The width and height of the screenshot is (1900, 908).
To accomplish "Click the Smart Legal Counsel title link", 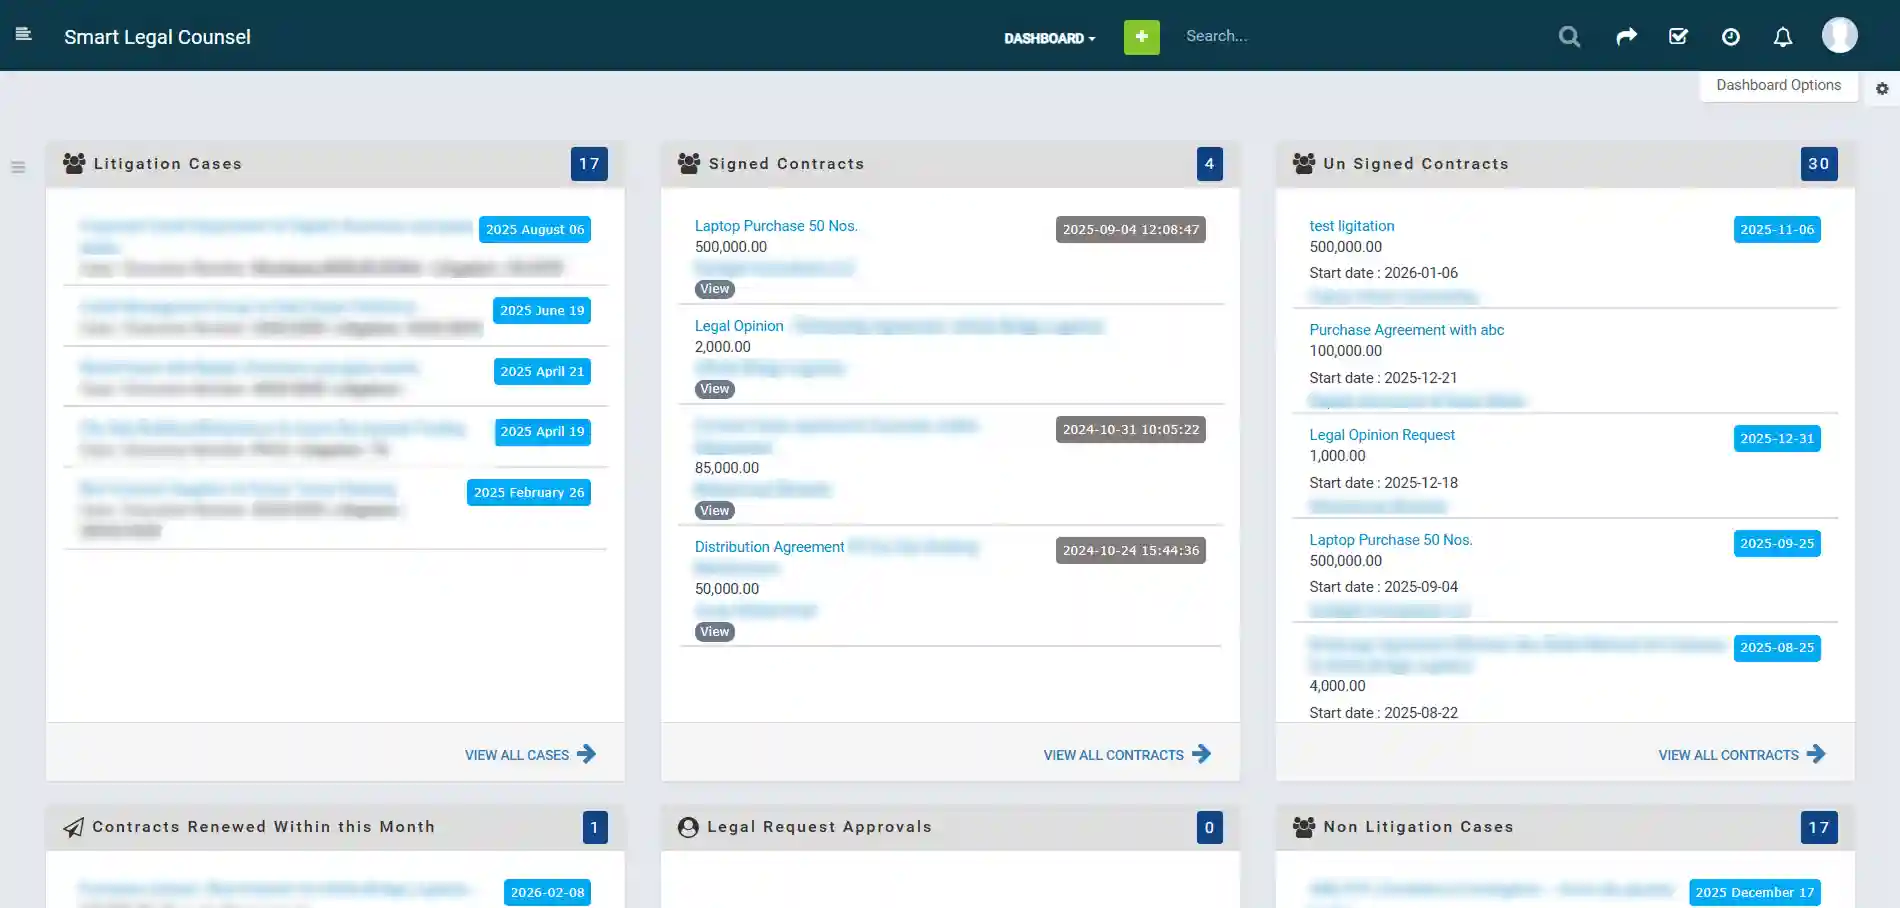I will coord(157,36).
